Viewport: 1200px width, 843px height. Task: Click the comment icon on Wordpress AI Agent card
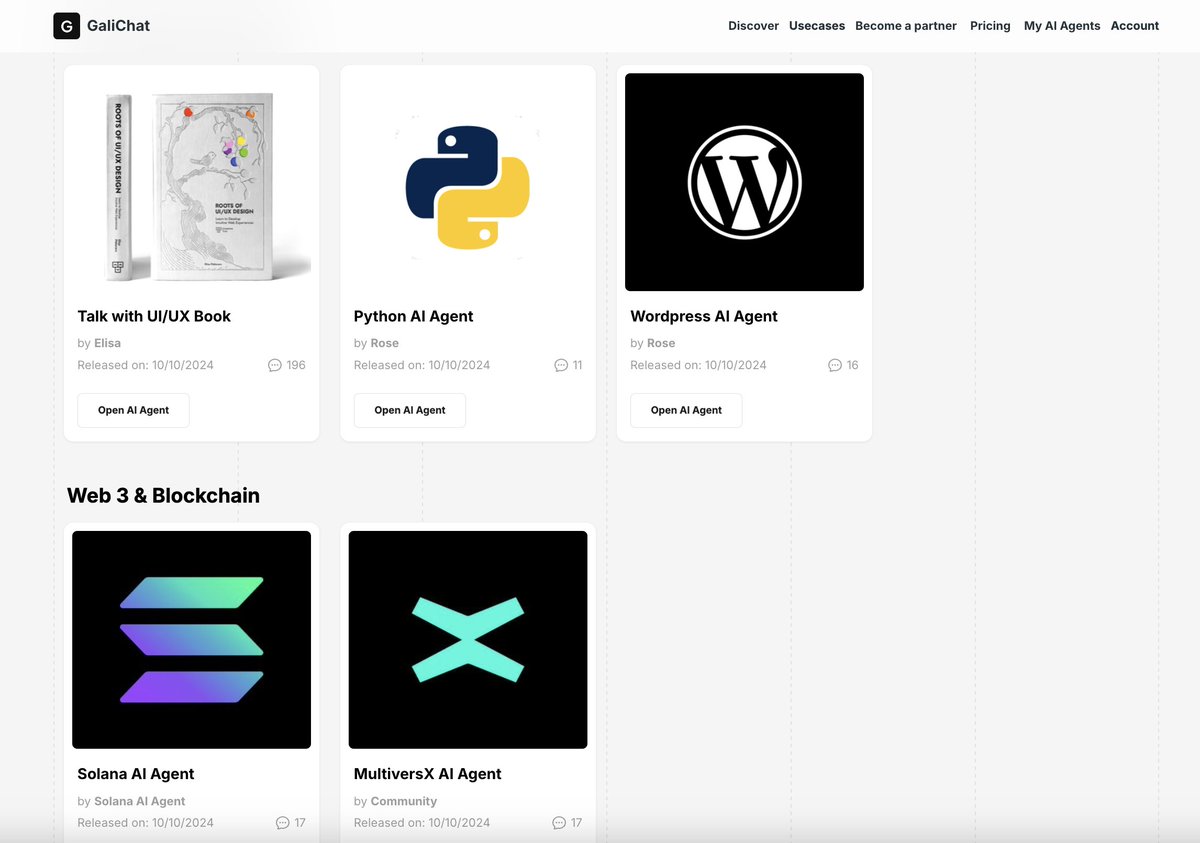(835, 365)
